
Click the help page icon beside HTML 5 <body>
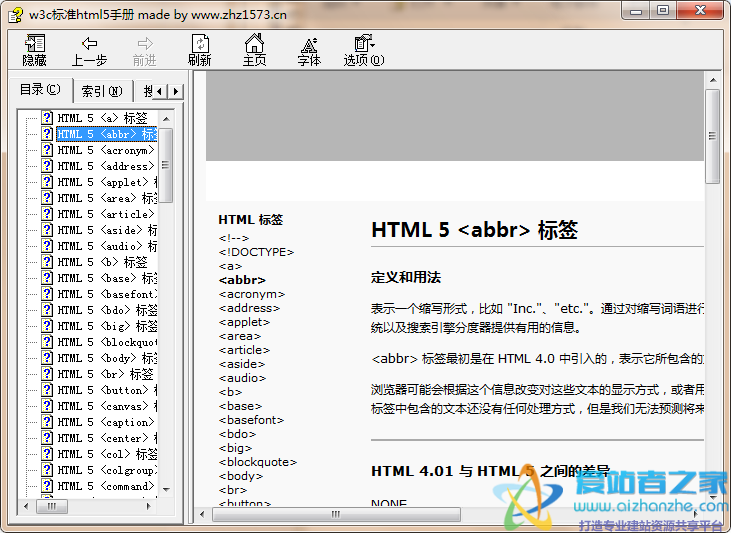point(47,358)
